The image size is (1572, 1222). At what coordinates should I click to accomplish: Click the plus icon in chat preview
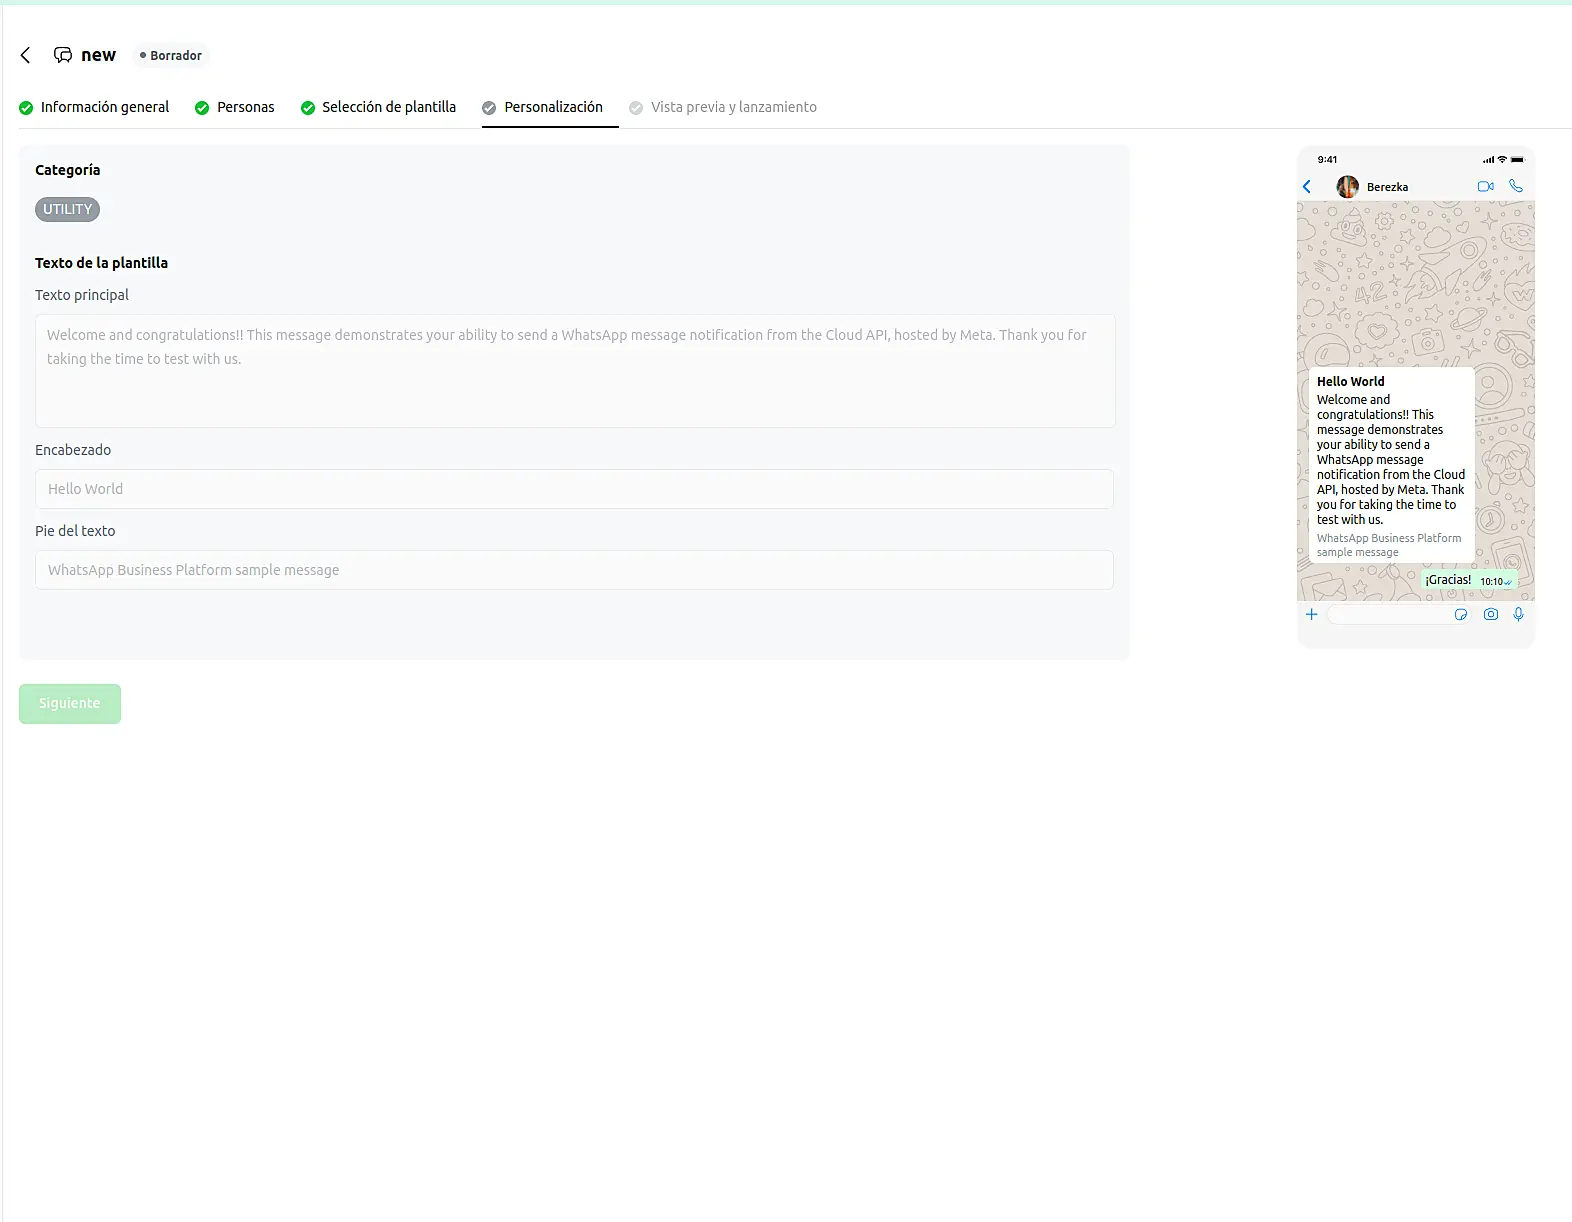click(1311, 614)
